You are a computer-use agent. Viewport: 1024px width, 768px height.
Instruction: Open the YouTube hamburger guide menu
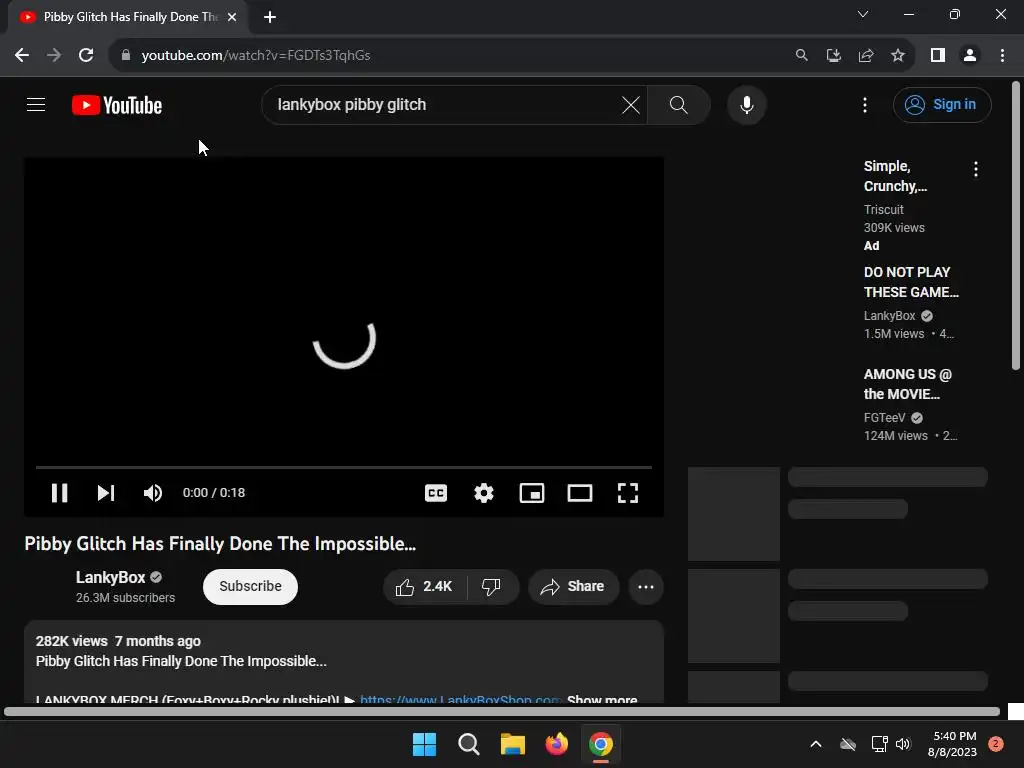point(36,104)
